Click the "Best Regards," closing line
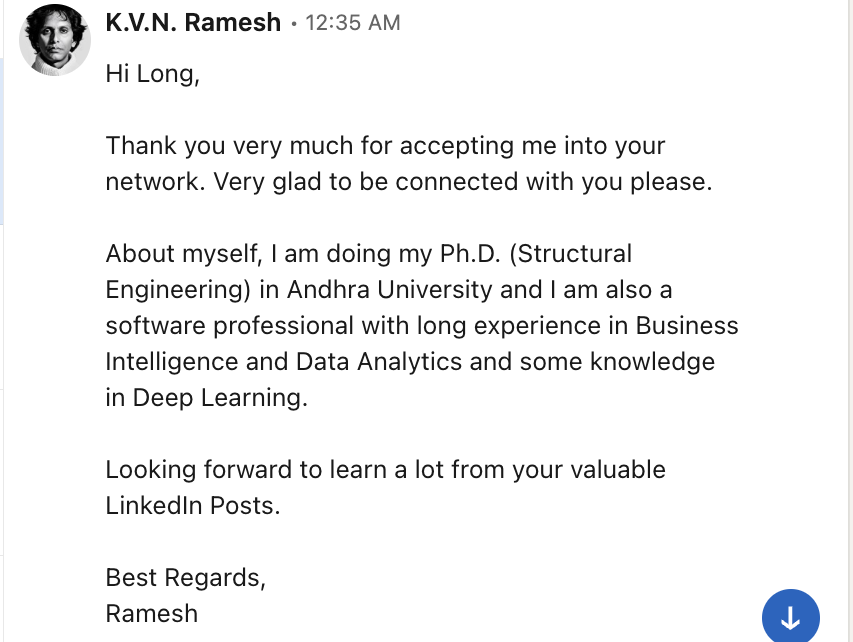 [186, 577]
